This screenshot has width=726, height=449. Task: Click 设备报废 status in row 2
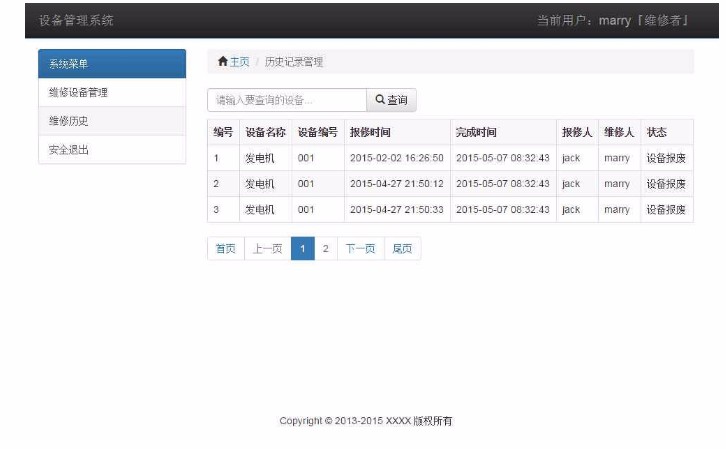point(666,184)
